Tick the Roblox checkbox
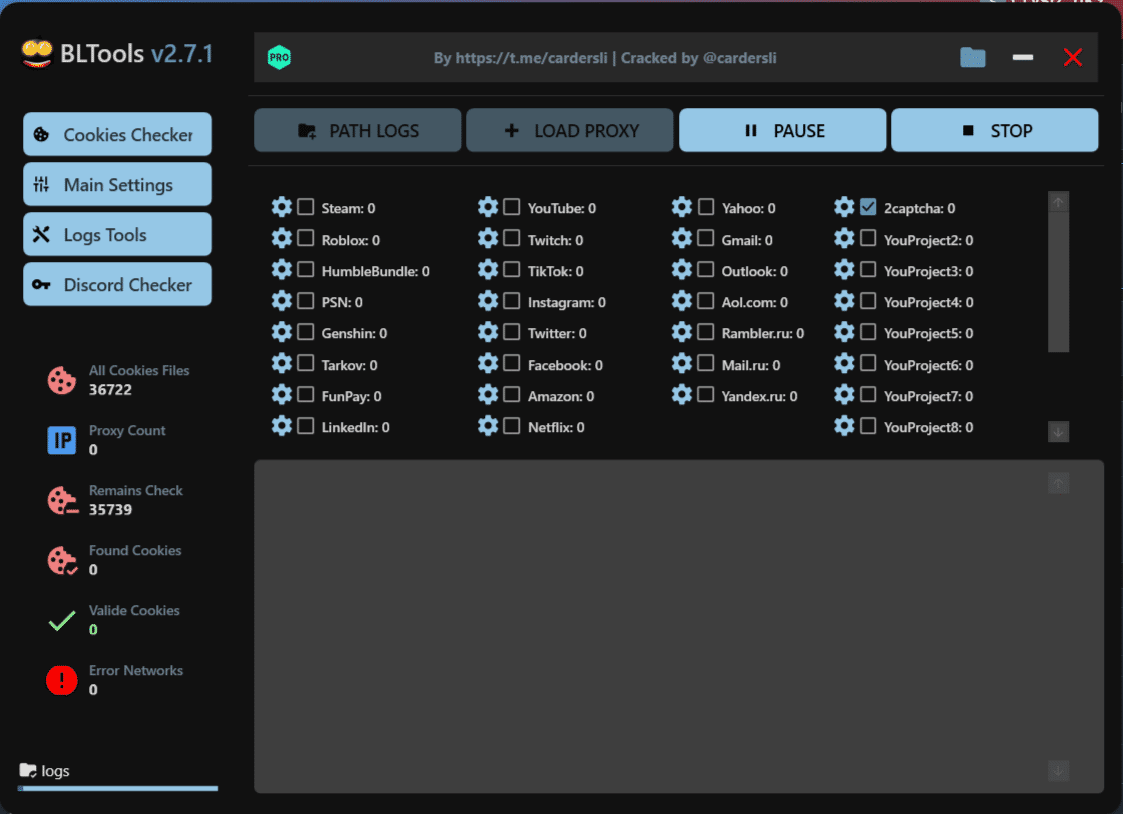The image size is (1123, 814). tap(306, 240)
